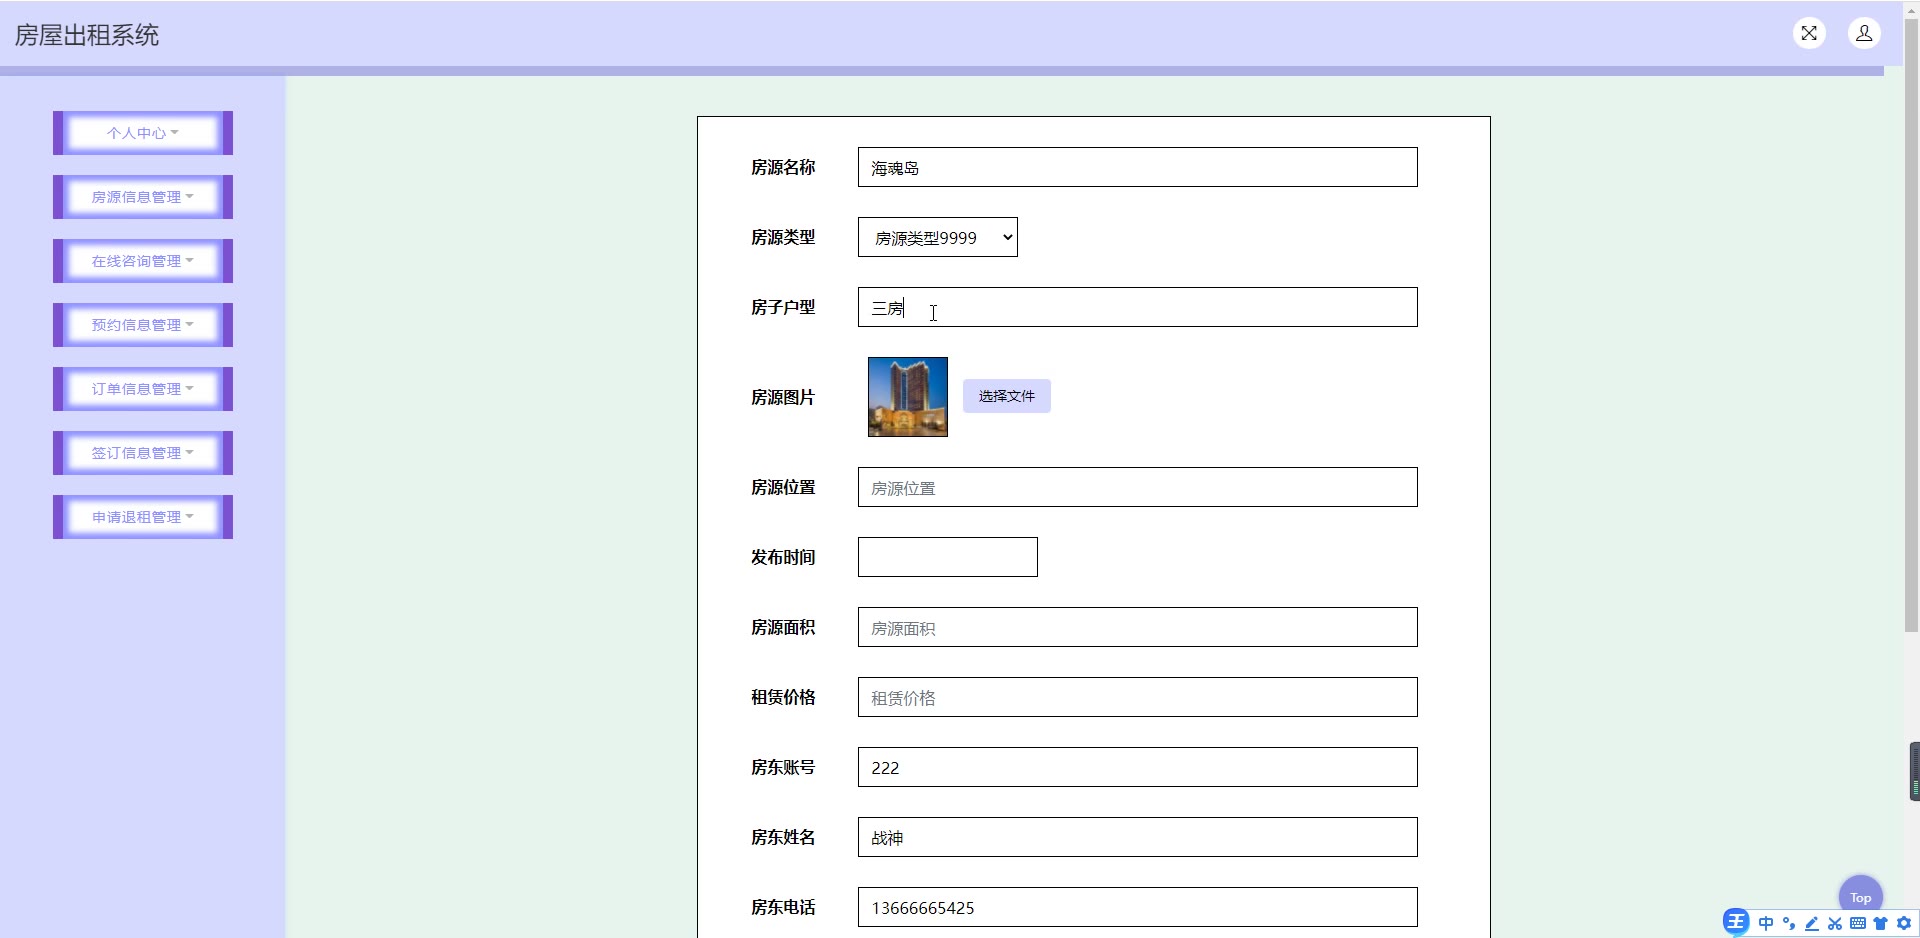1920x938 pixels.
Task: Click the 房源名称 input field
Action: tap(1138, 167)
